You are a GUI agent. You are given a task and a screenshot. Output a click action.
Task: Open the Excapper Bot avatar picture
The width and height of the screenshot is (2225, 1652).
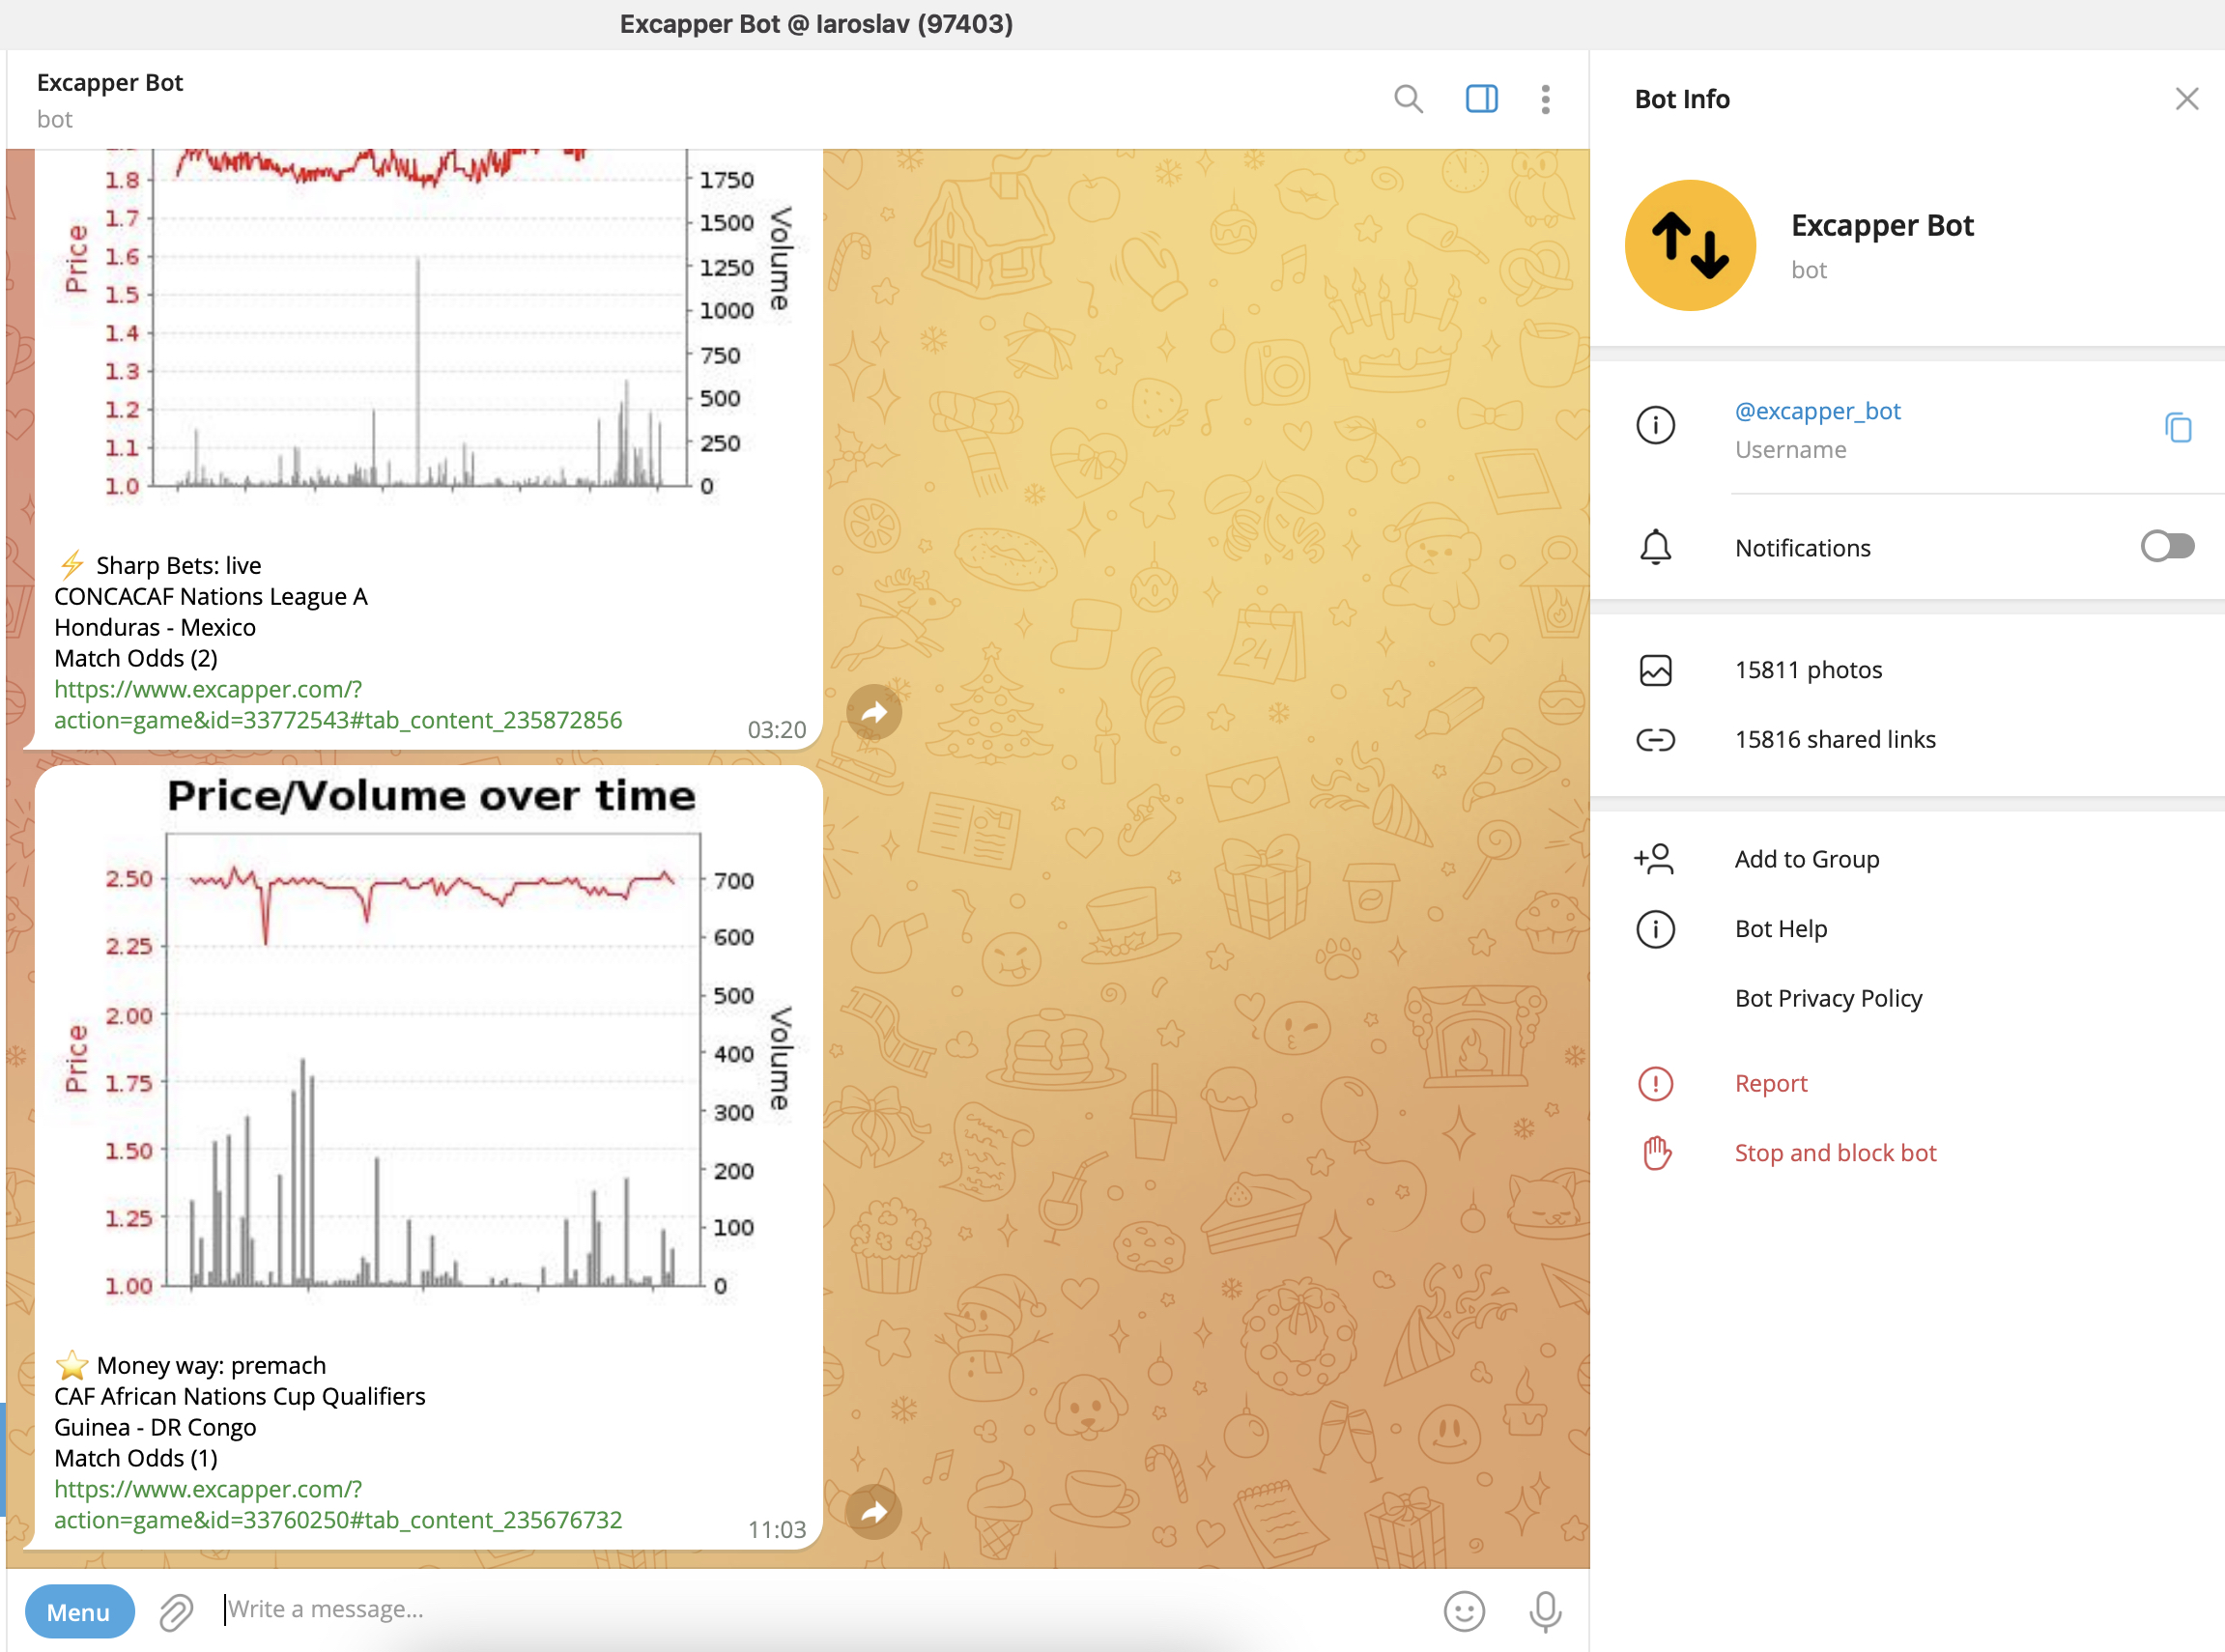(1690, 245)
